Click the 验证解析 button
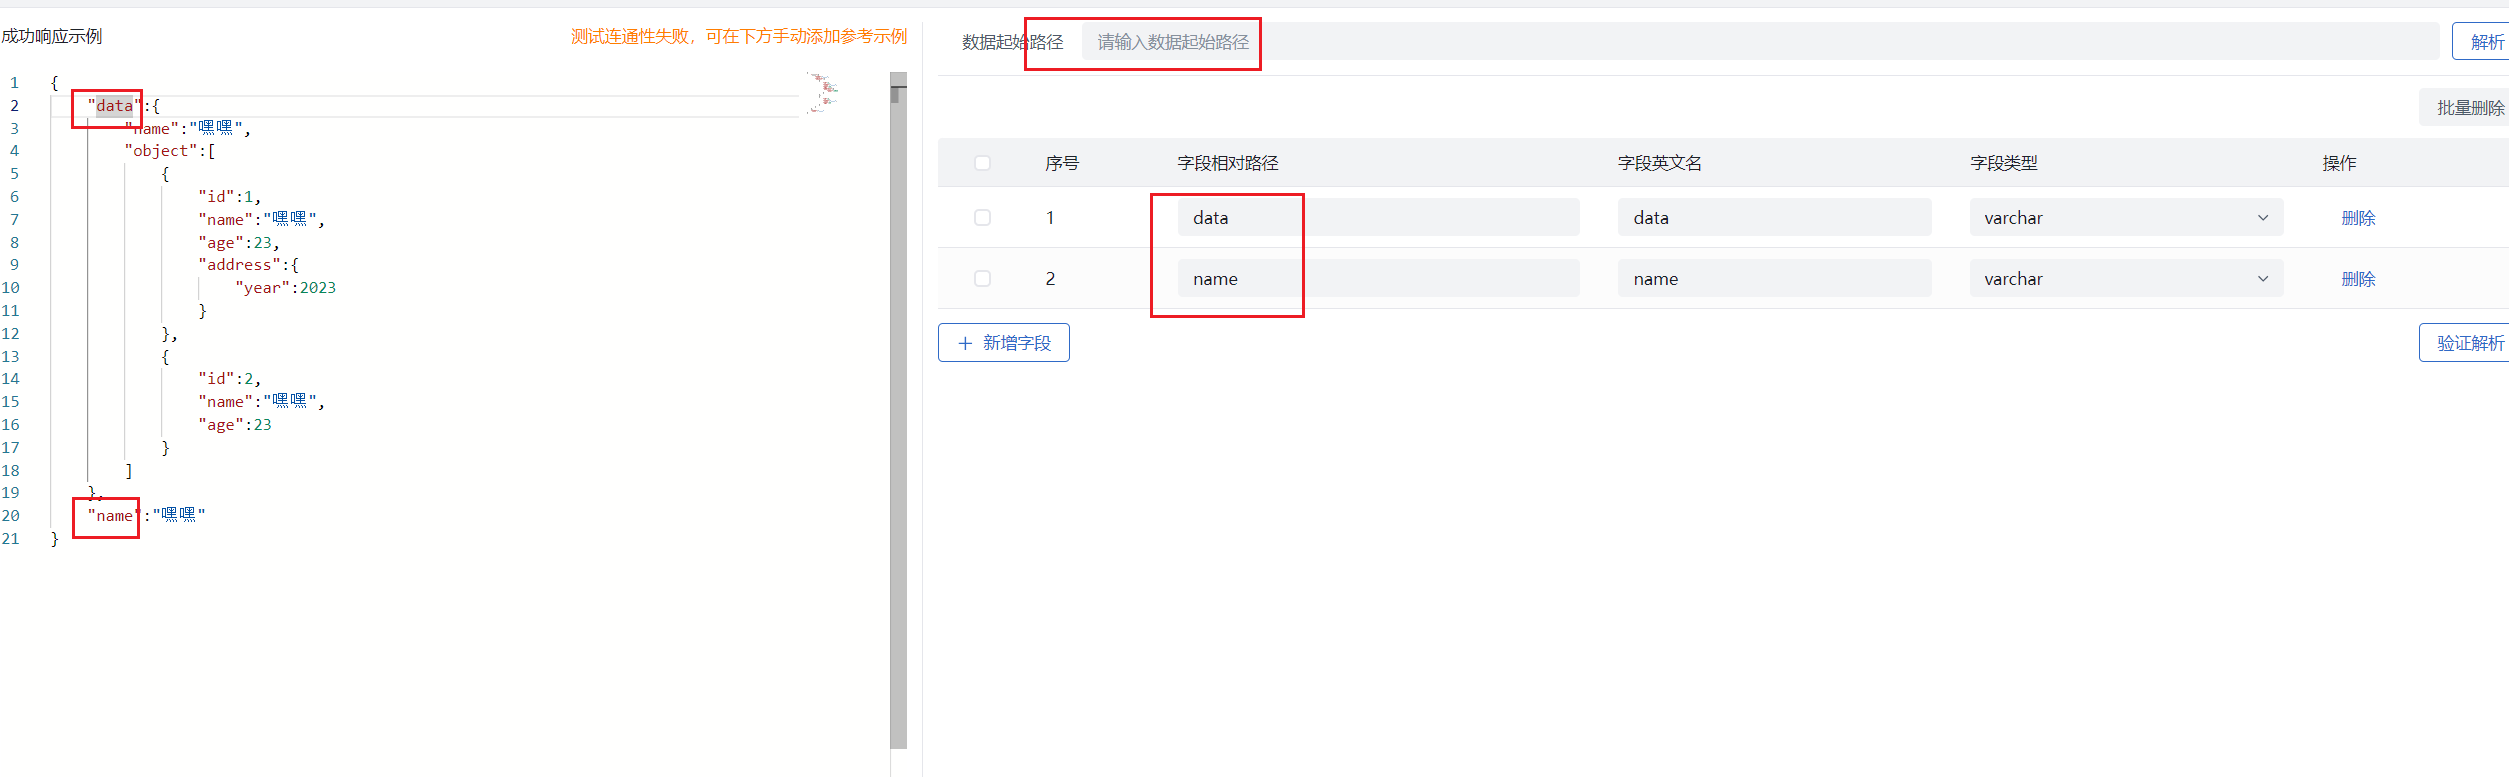 pos(2465,343)
